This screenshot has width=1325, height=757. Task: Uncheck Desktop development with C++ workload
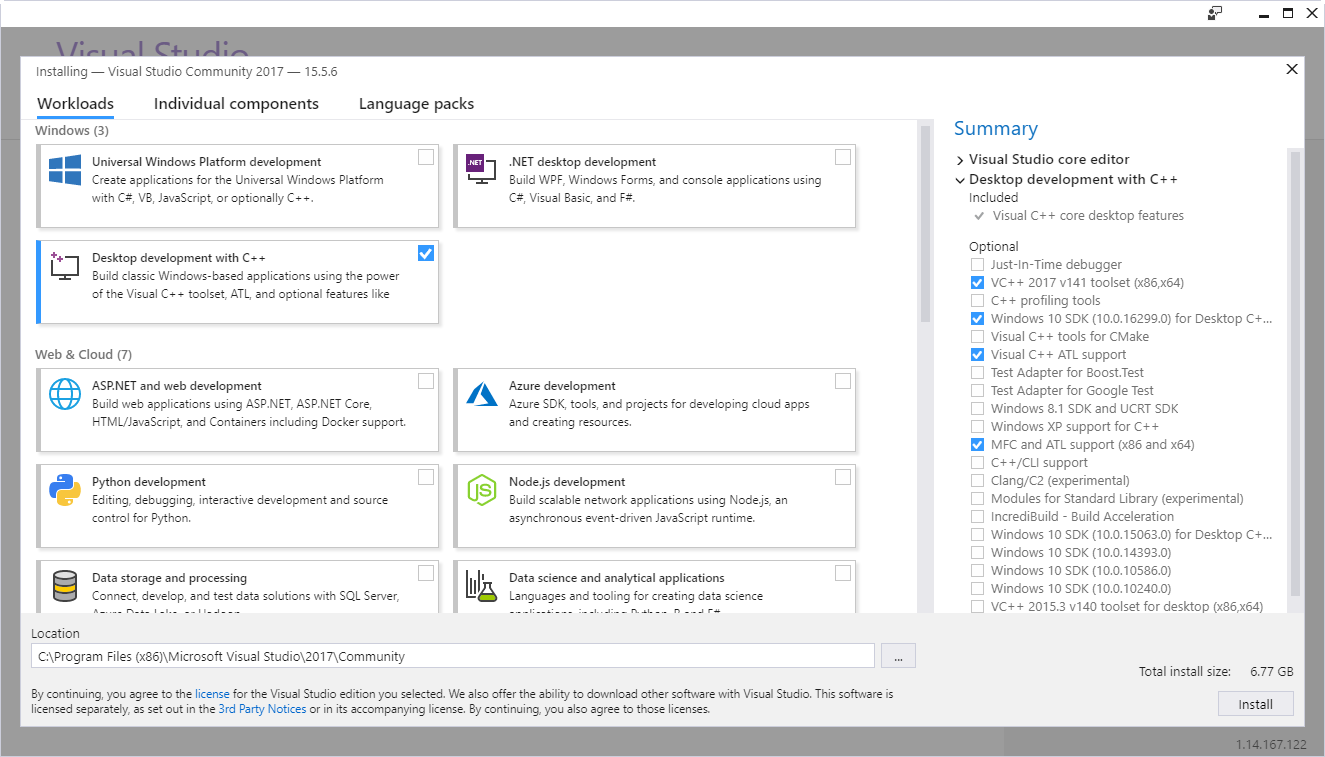426,253
